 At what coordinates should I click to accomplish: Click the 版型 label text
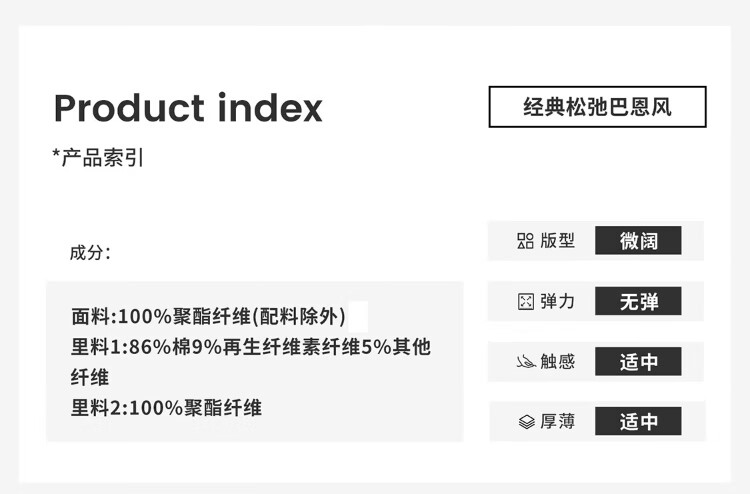[x=558, y=241]
